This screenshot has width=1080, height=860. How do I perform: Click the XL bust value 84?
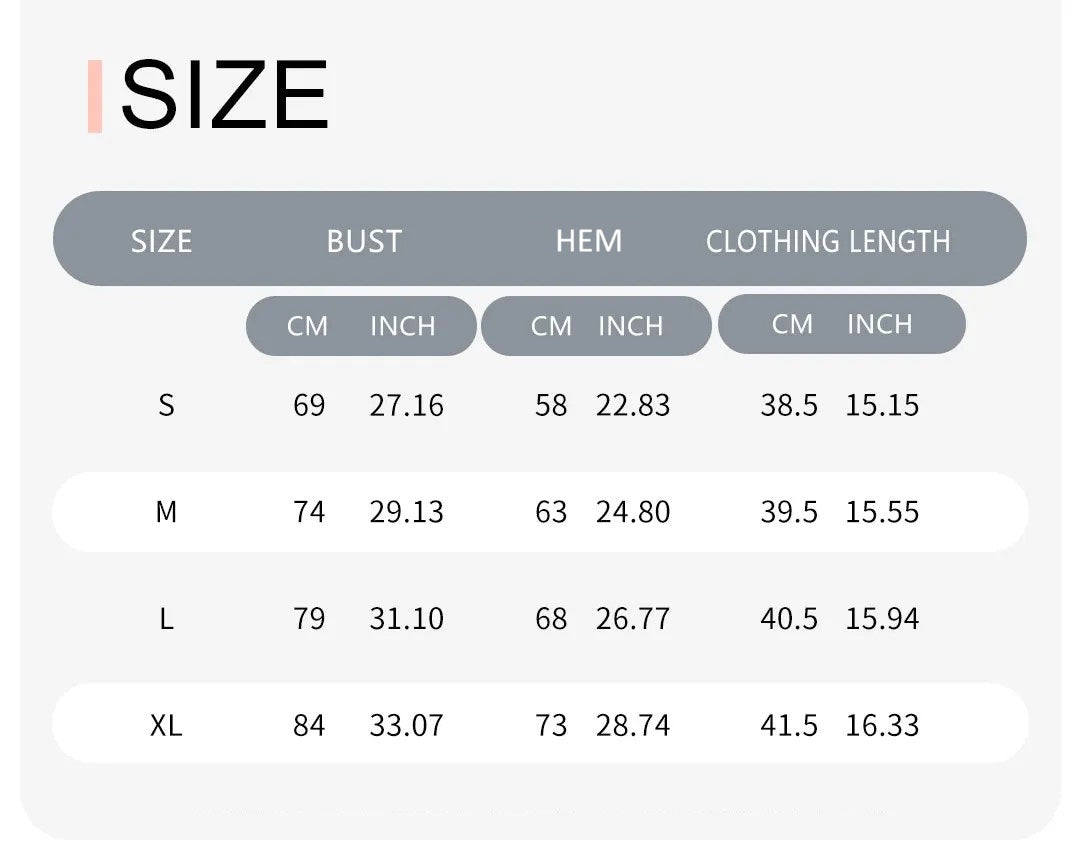tap(309, 725)
